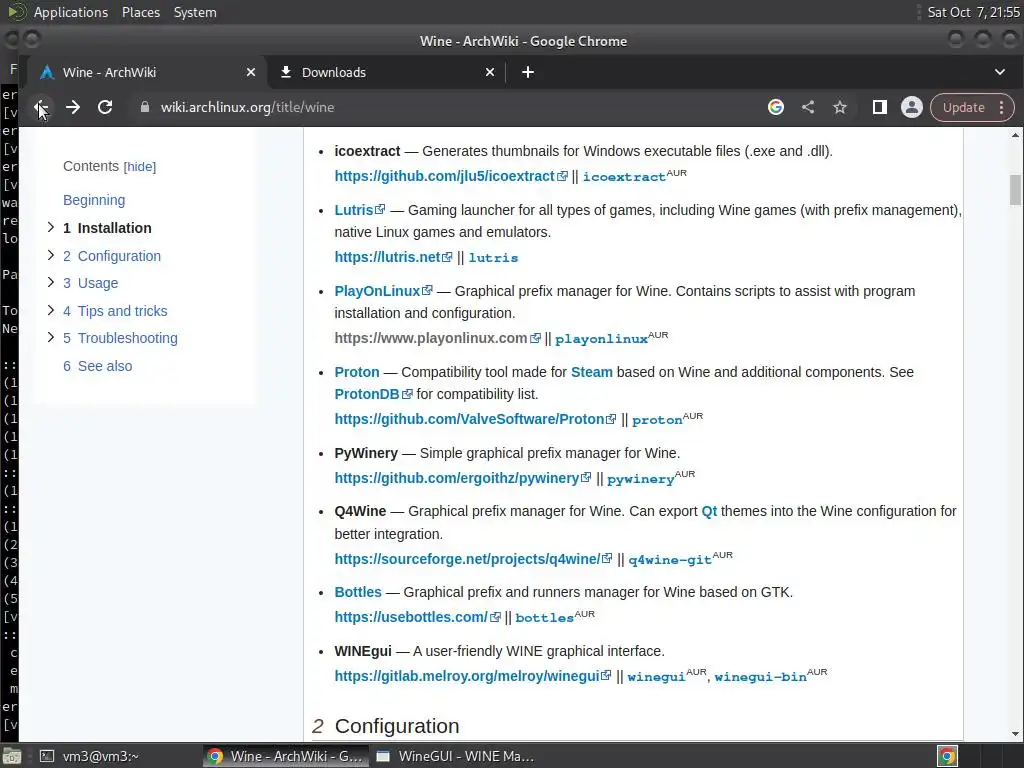Share this page via share icon

[x=808, y=108]
